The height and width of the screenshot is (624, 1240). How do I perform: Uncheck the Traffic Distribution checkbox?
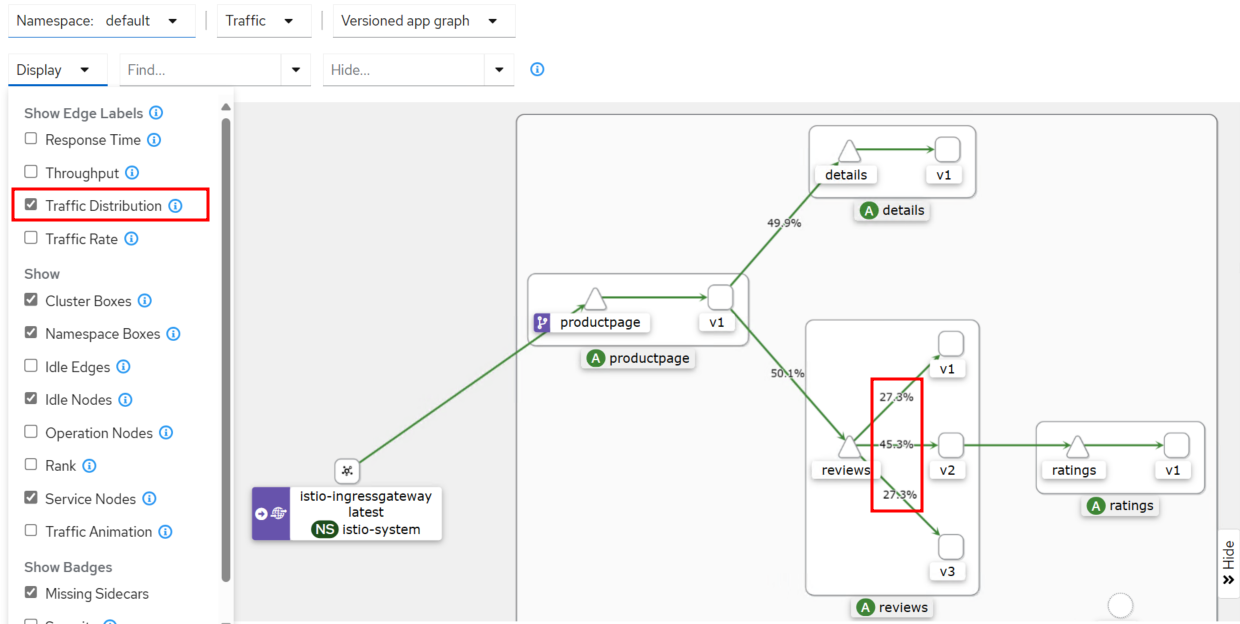click(x=31, y=205)
